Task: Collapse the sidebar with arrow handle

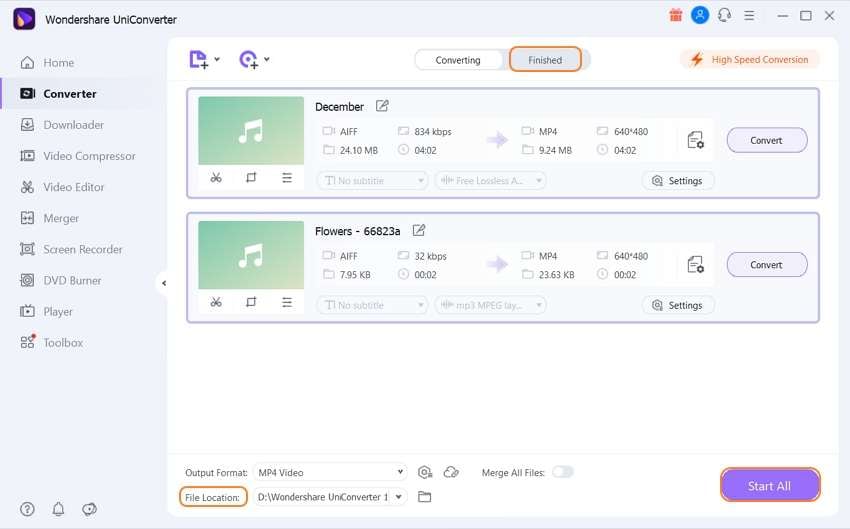Action: pos(163,283)
